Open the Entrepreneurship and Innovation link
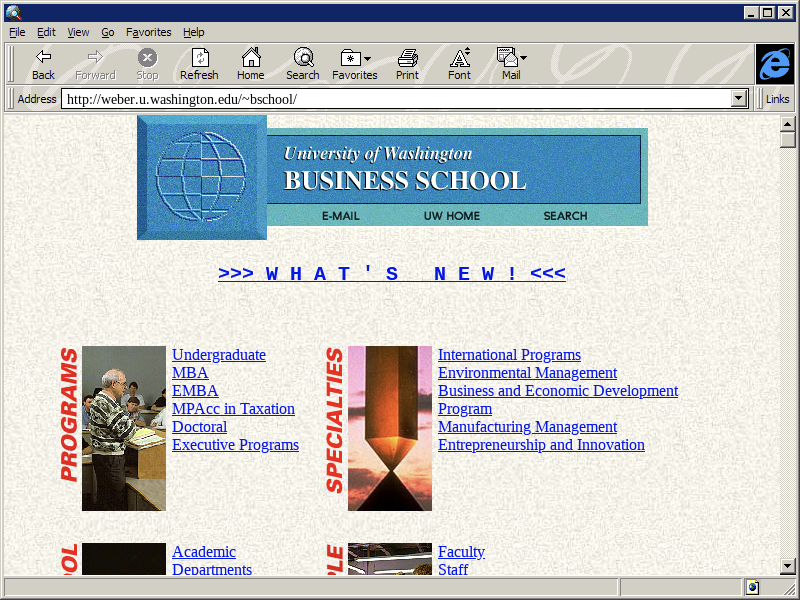Screen dimensions: 800x600 click(540, 445)
